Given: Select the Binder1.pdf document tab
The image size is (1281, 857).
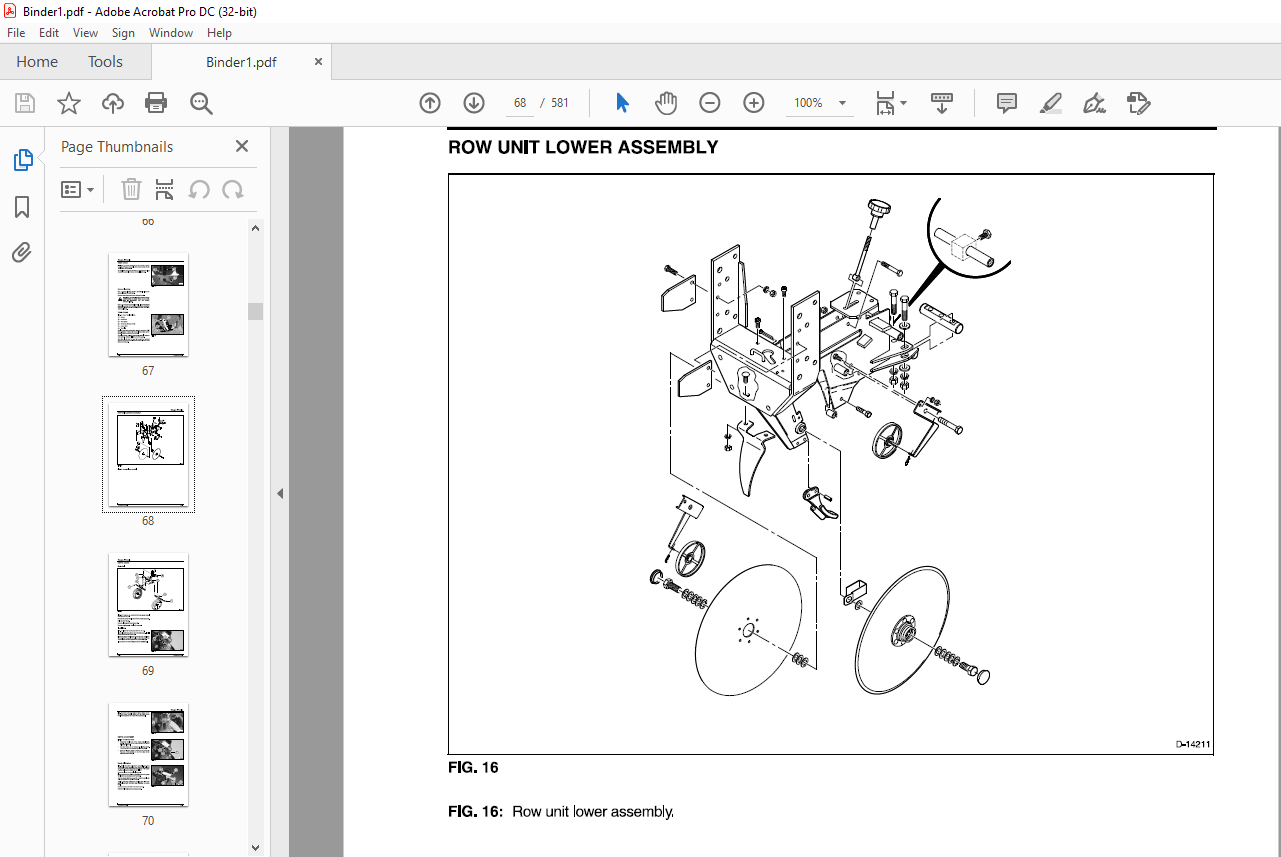Looking at the screenshot, I should pyautogui.click(x=241, y=62).
